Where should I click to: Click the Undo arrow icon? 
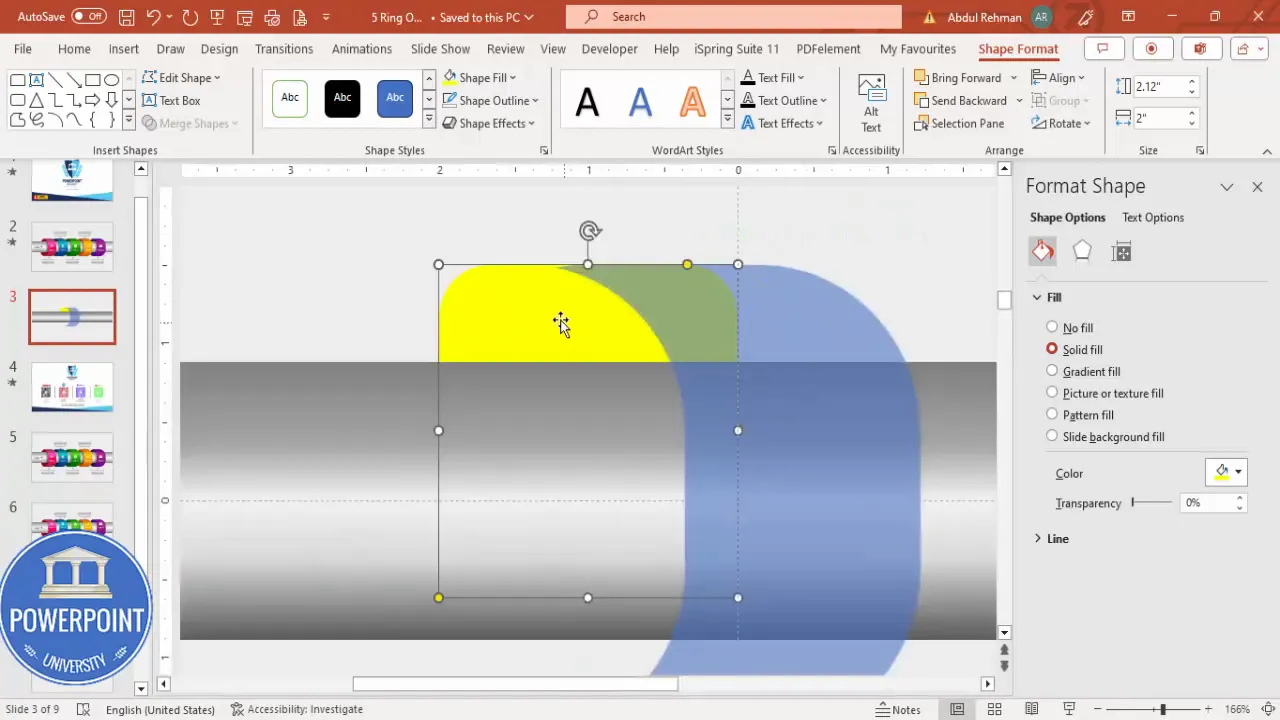[153, 17]
